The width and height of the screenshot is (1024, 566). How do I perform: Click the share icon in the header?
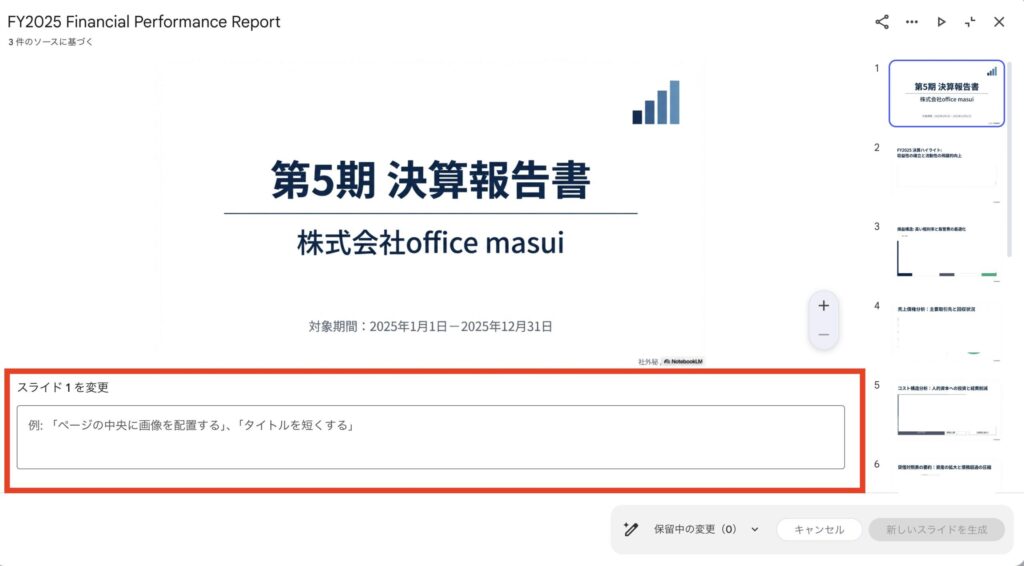pyautogui.click(x=882, y=22)
